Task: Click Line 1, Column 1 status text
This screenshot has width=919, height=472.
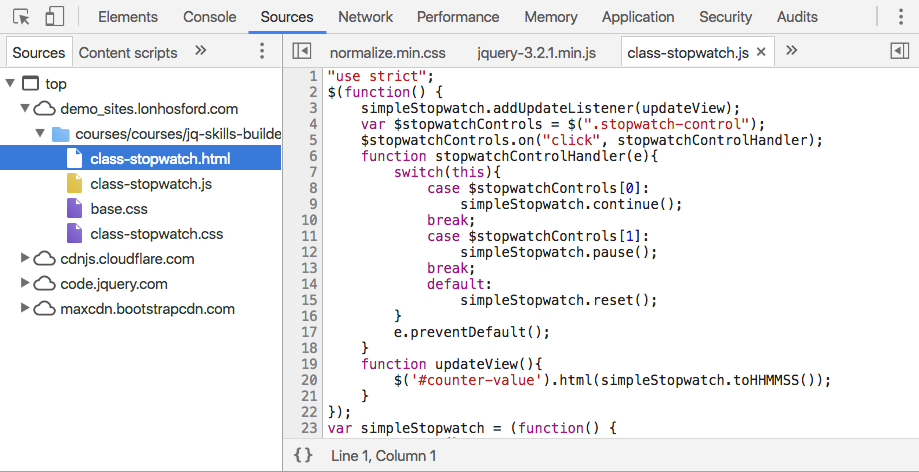Action: [x=383, y=456]
